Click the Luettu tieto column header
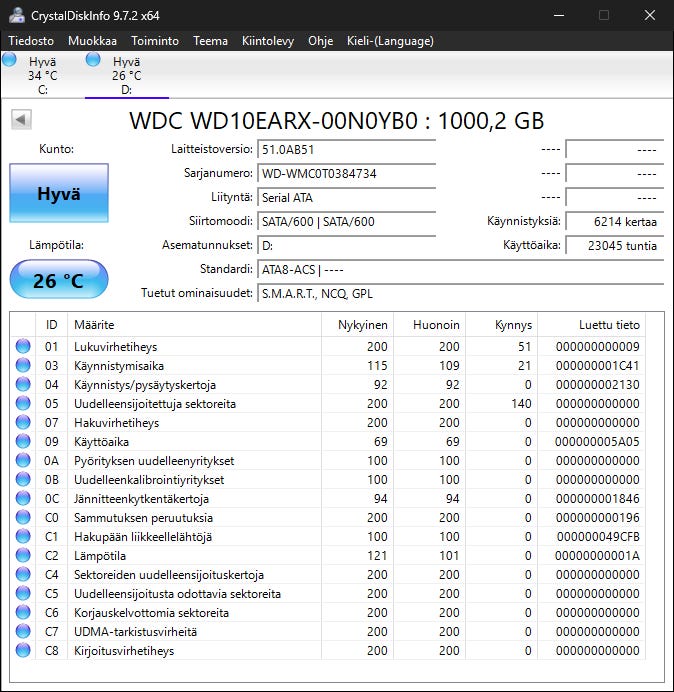Screen dimensions: 674x692 click(607, 325)
